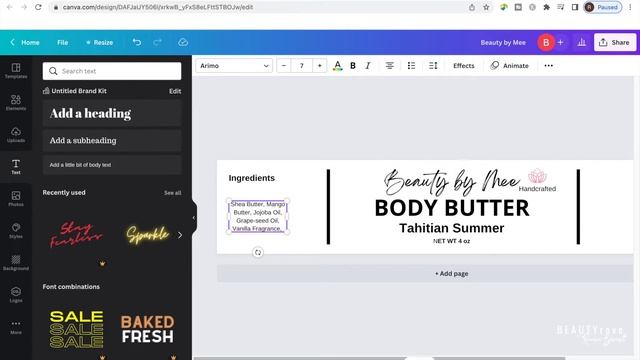Image resolution: width=640 pixels, height=360 pixels.
Task: Select the Tahitian Summer text
Action: [451, 228]
